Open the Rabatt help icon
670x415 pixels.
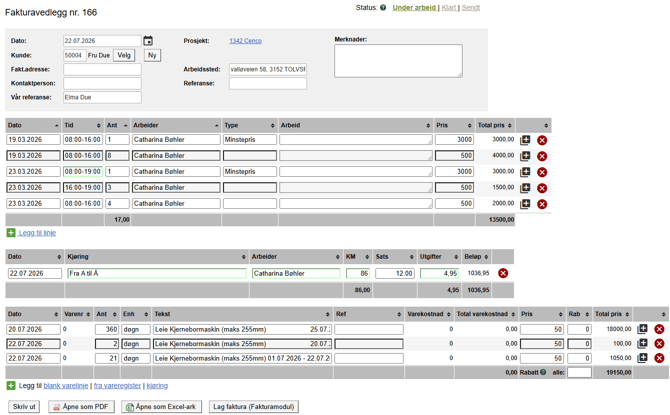(x=543, y=372)
